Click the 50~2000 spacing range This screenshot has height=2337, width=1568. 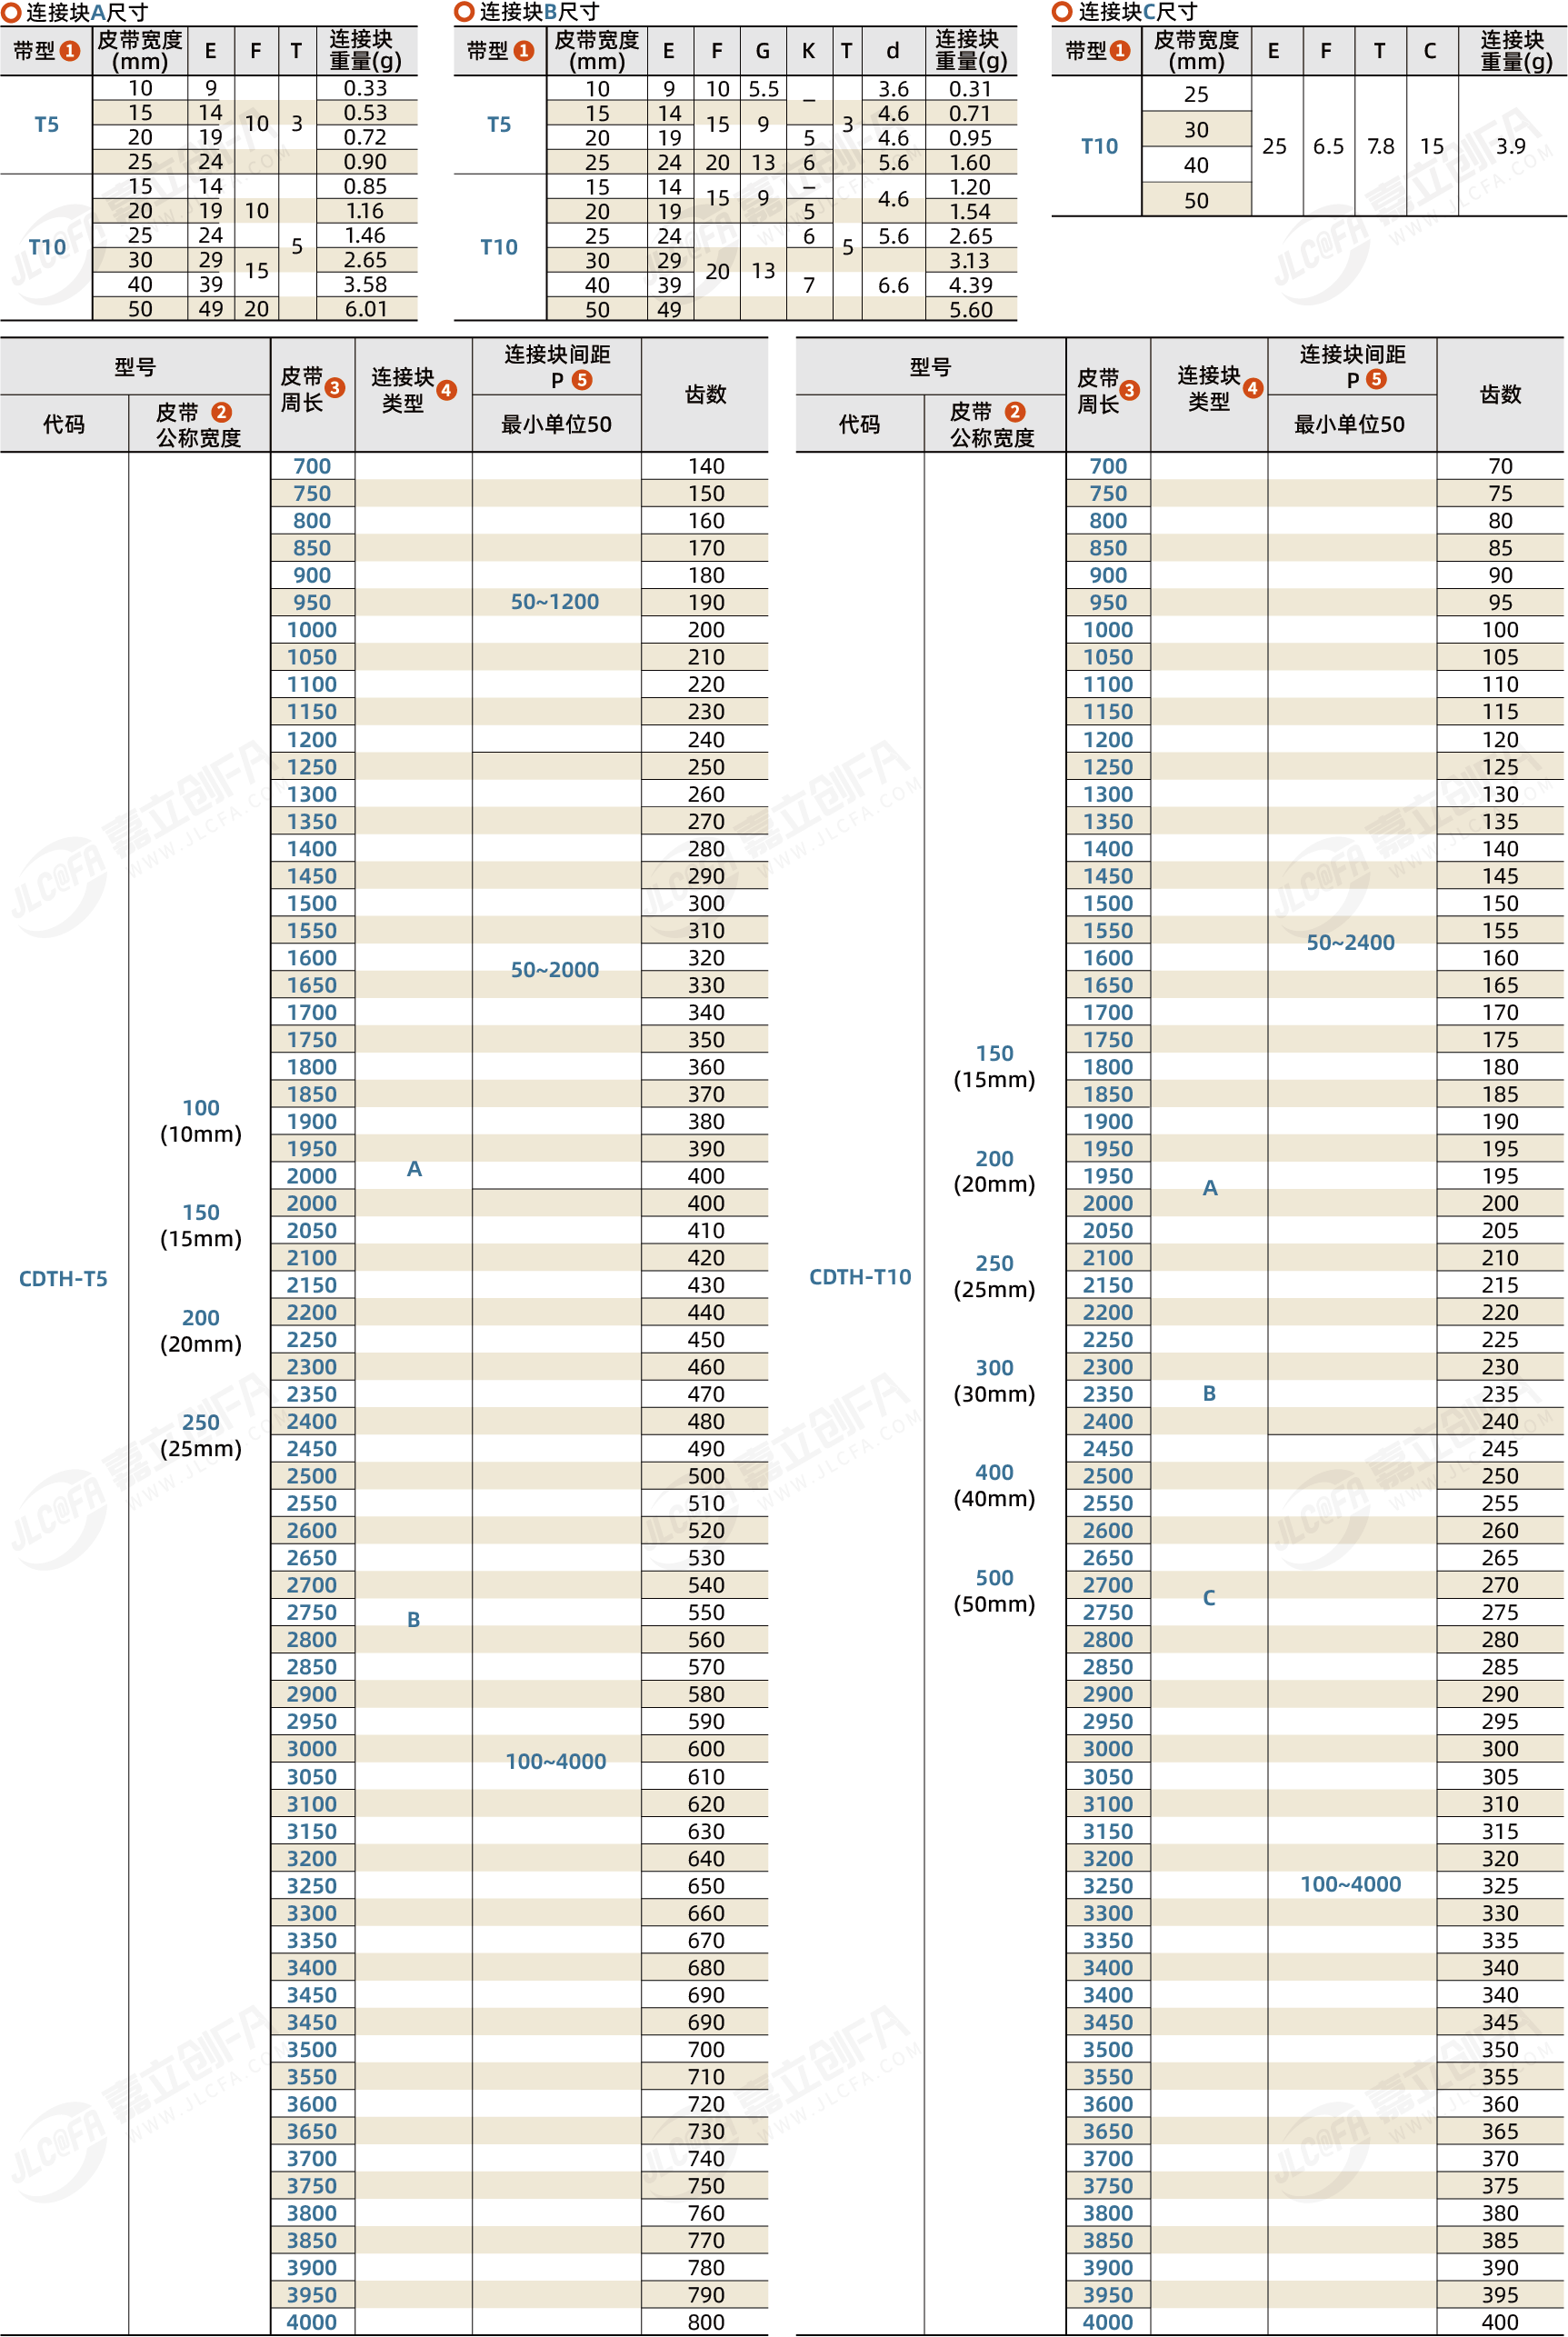[x=555, y=969]
